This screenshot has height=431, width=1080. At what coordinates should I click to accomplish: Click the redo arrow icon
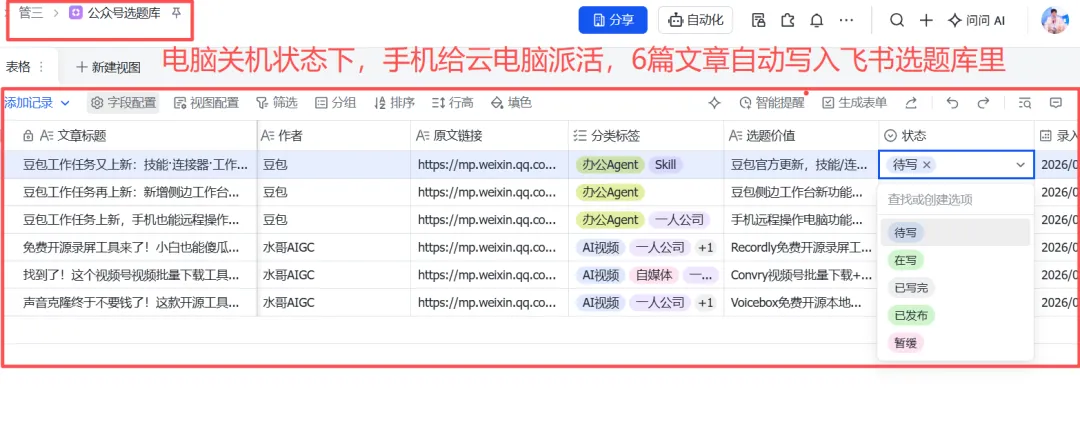[984, 103]
